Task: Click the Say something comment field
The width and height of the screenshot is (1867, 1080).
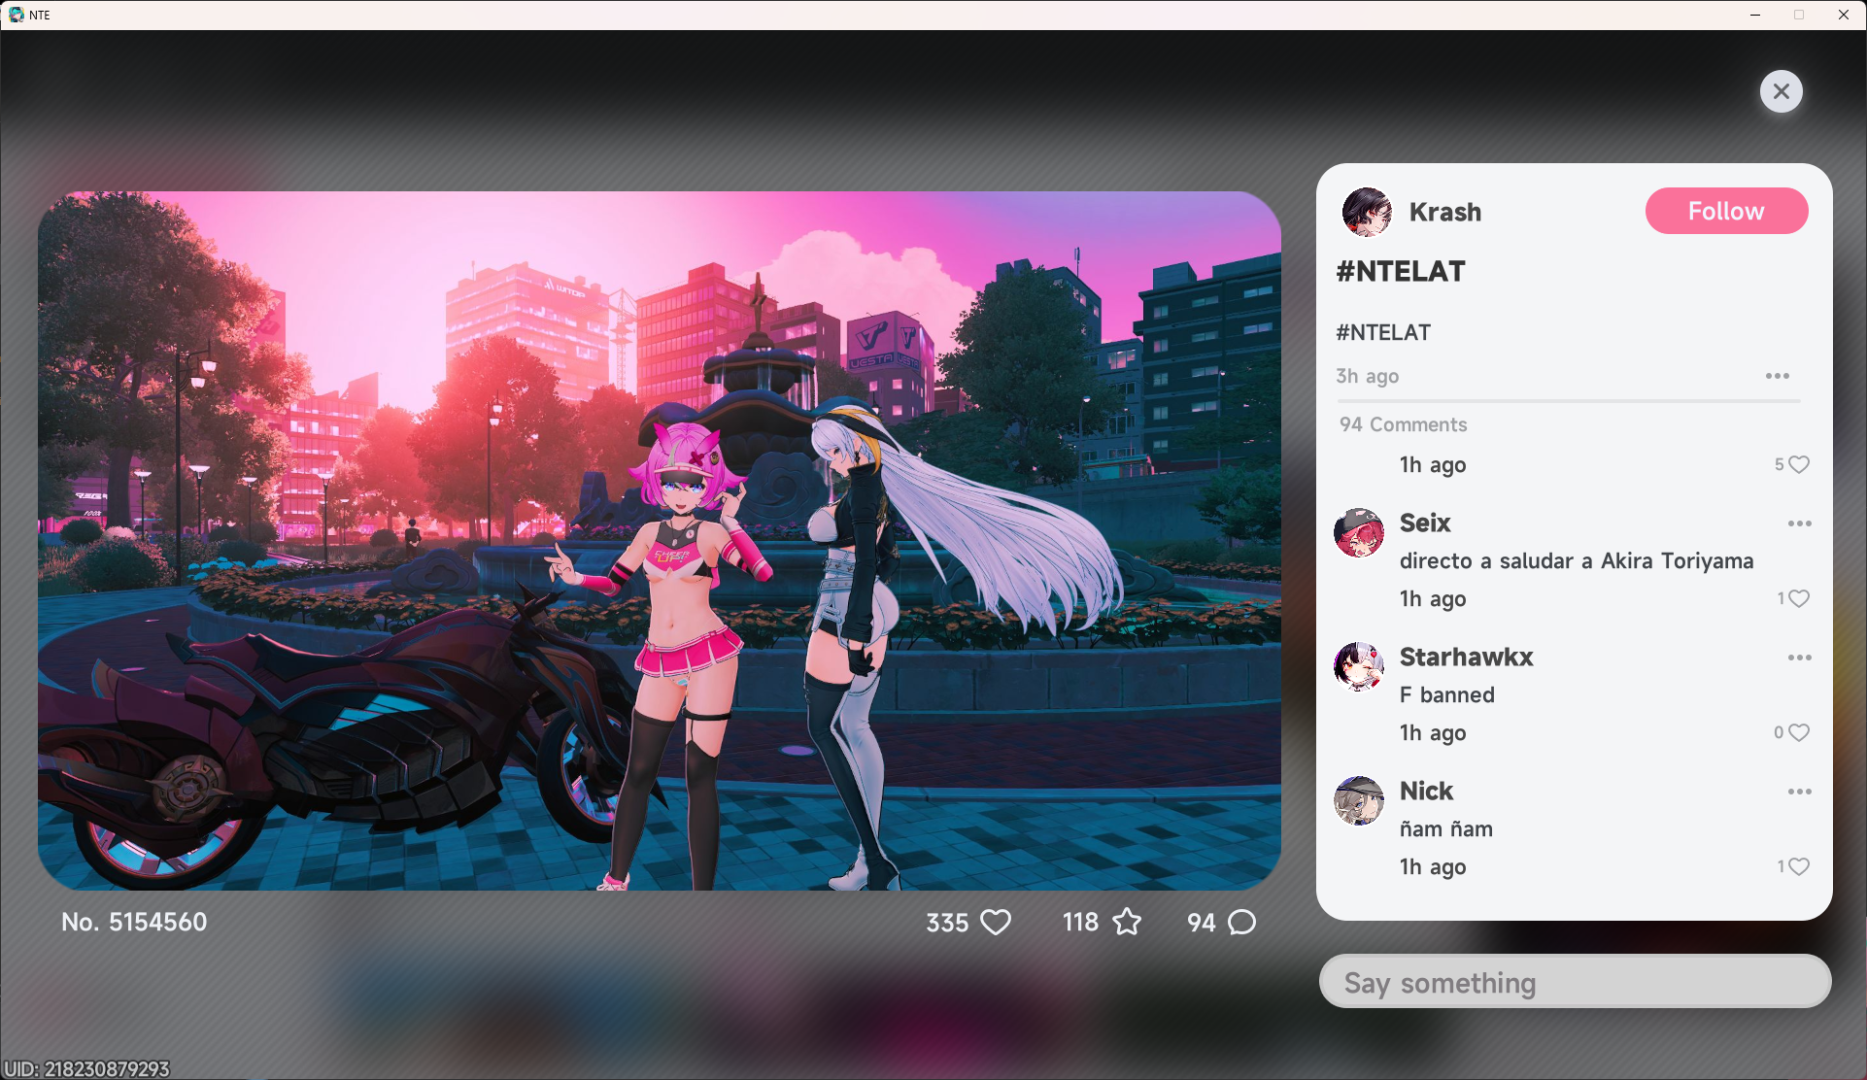Action: tap(1575, 982)
